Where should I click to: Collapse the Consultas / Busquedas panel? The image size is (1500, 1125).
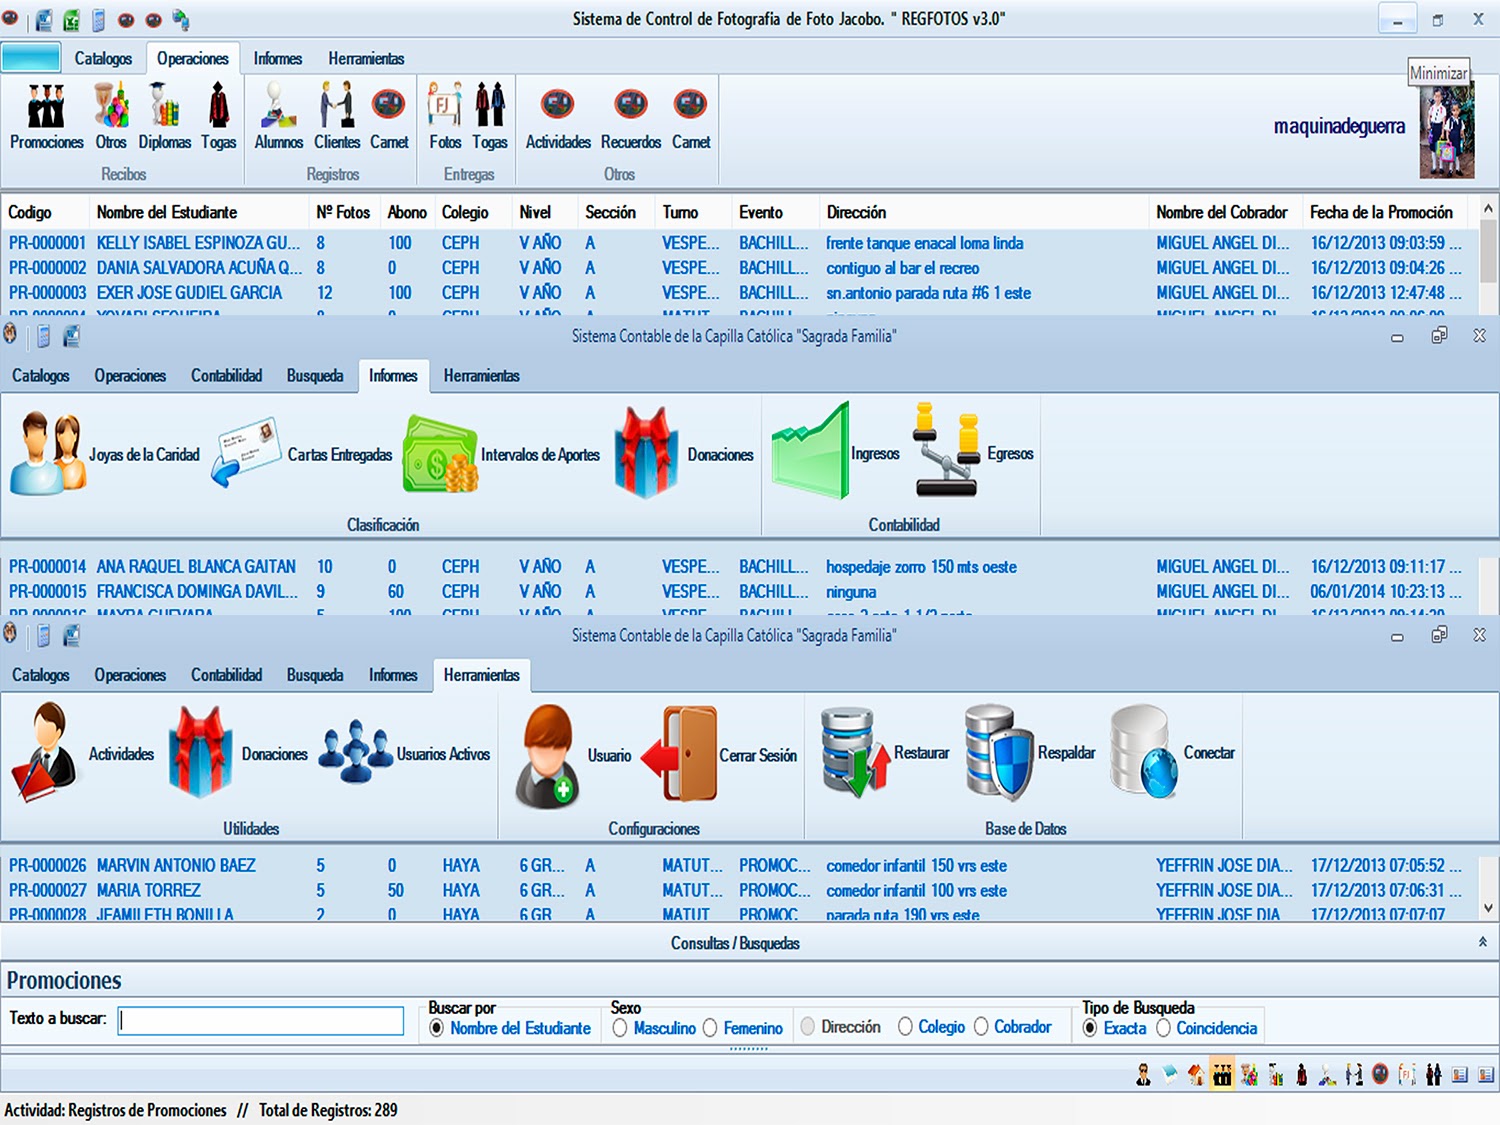click(x=1482, y=941)
